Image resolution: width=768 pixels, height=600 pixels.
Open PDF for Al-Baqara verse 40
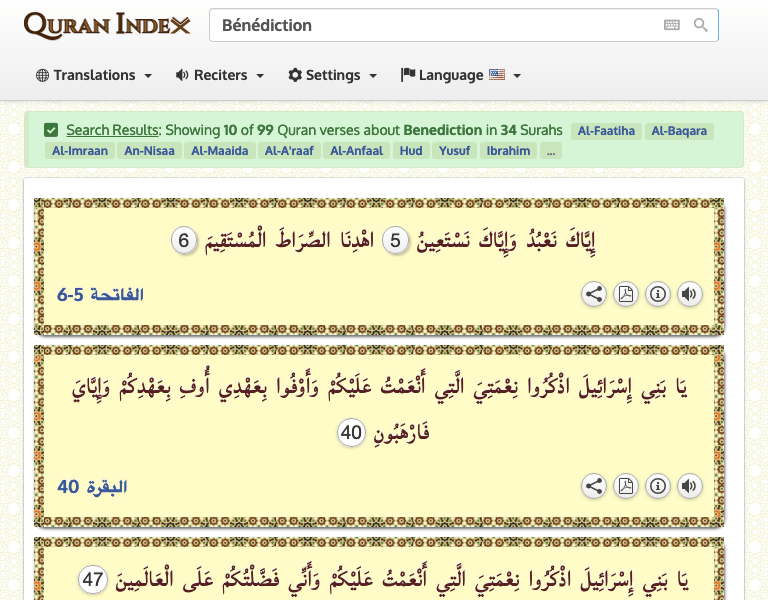click(626, 486)
